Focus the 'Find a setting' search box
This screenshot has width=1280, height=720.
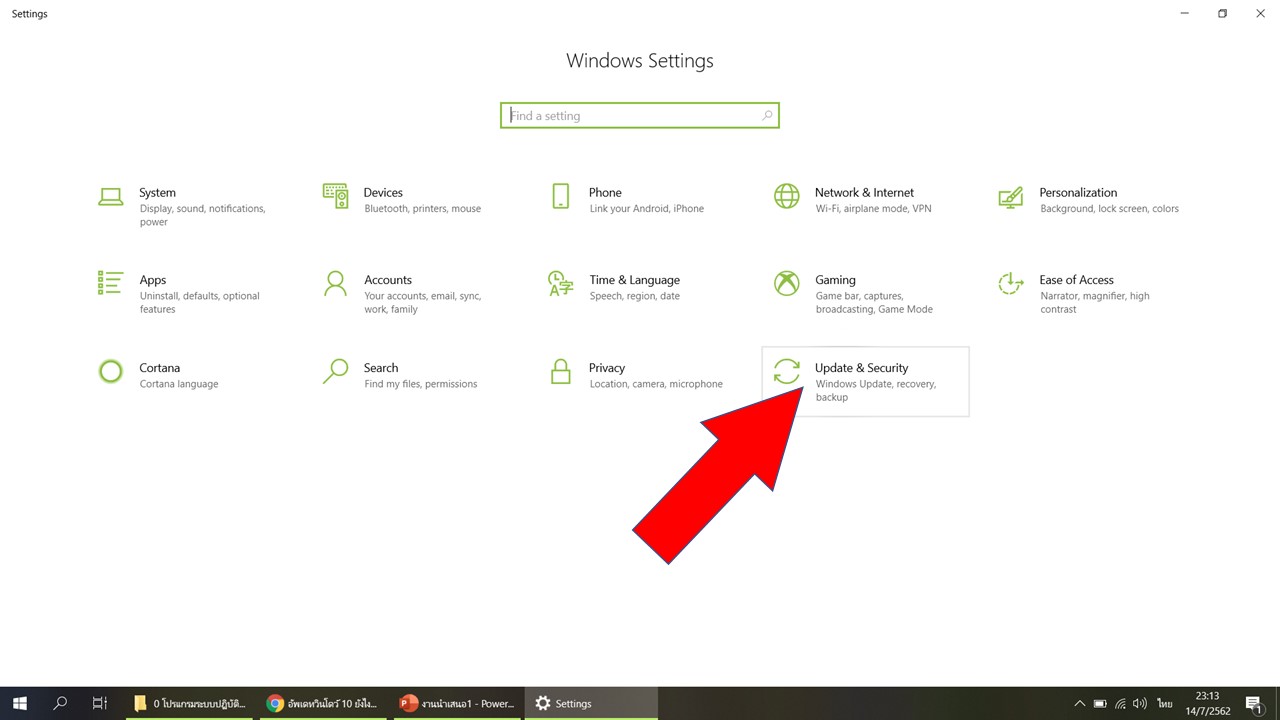pyautogui.click(x=640, y=116)
